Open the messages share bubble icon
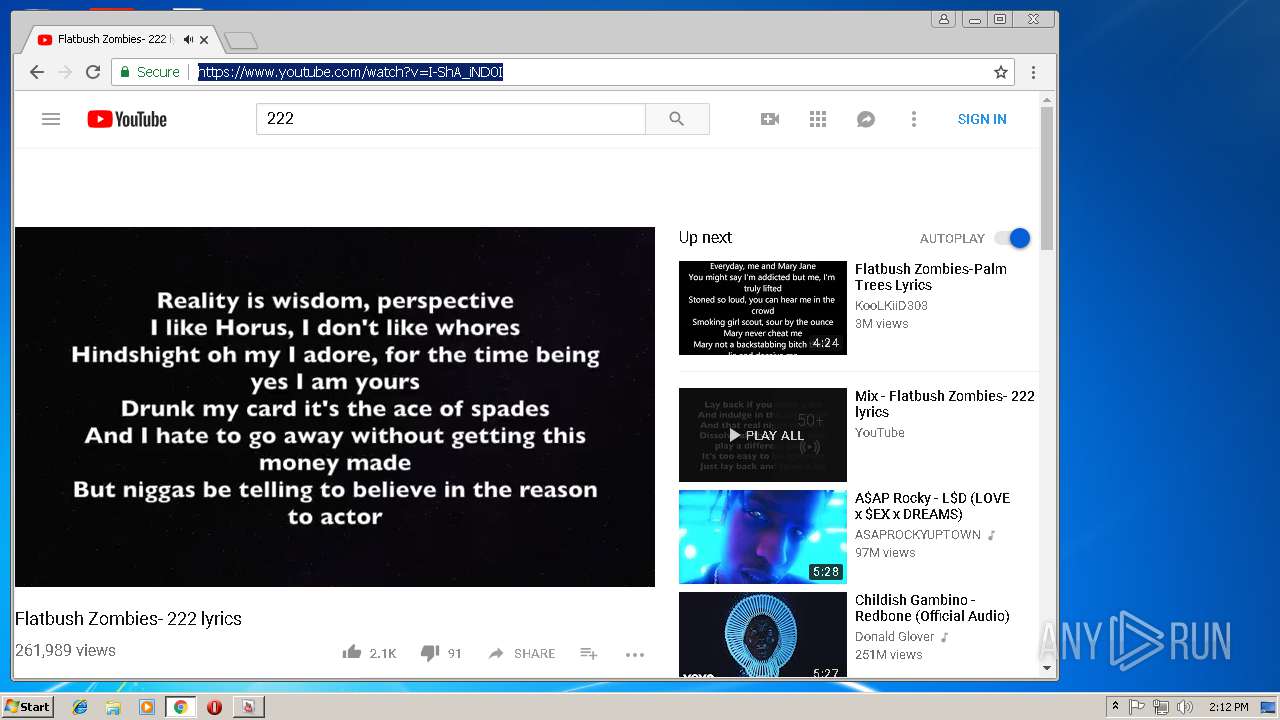1280x720 pixels. coord(866,119)
